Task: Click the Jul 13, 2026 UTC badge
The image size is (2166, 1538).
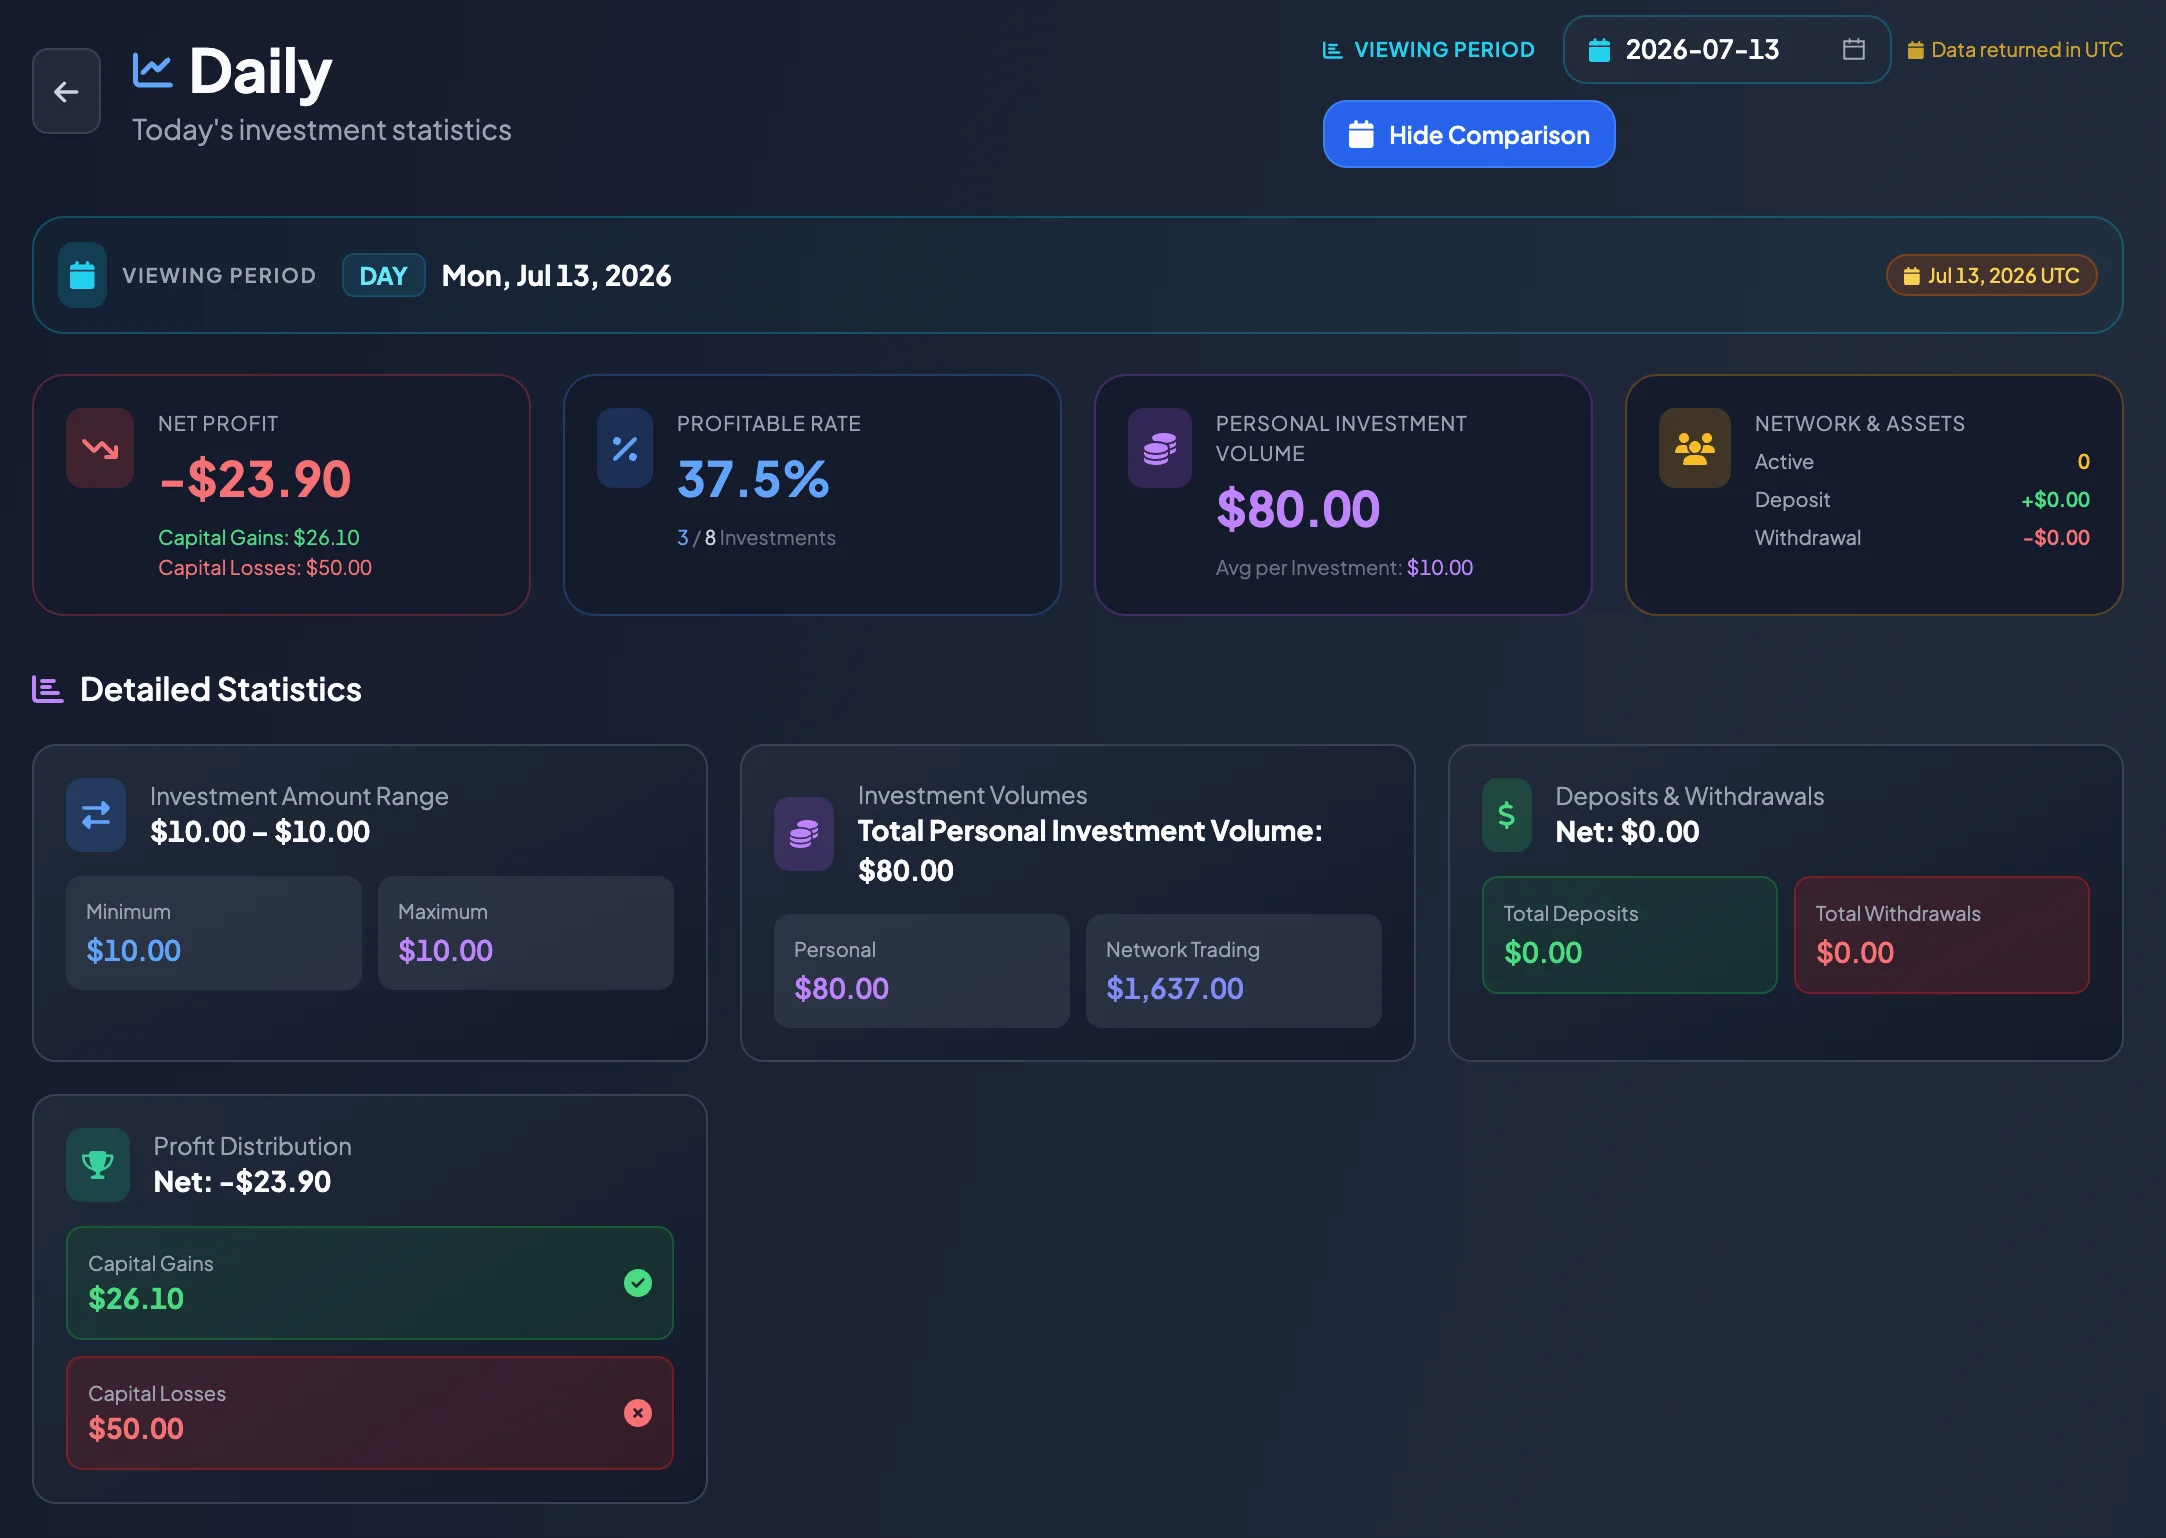Action: coord(1991,275)
